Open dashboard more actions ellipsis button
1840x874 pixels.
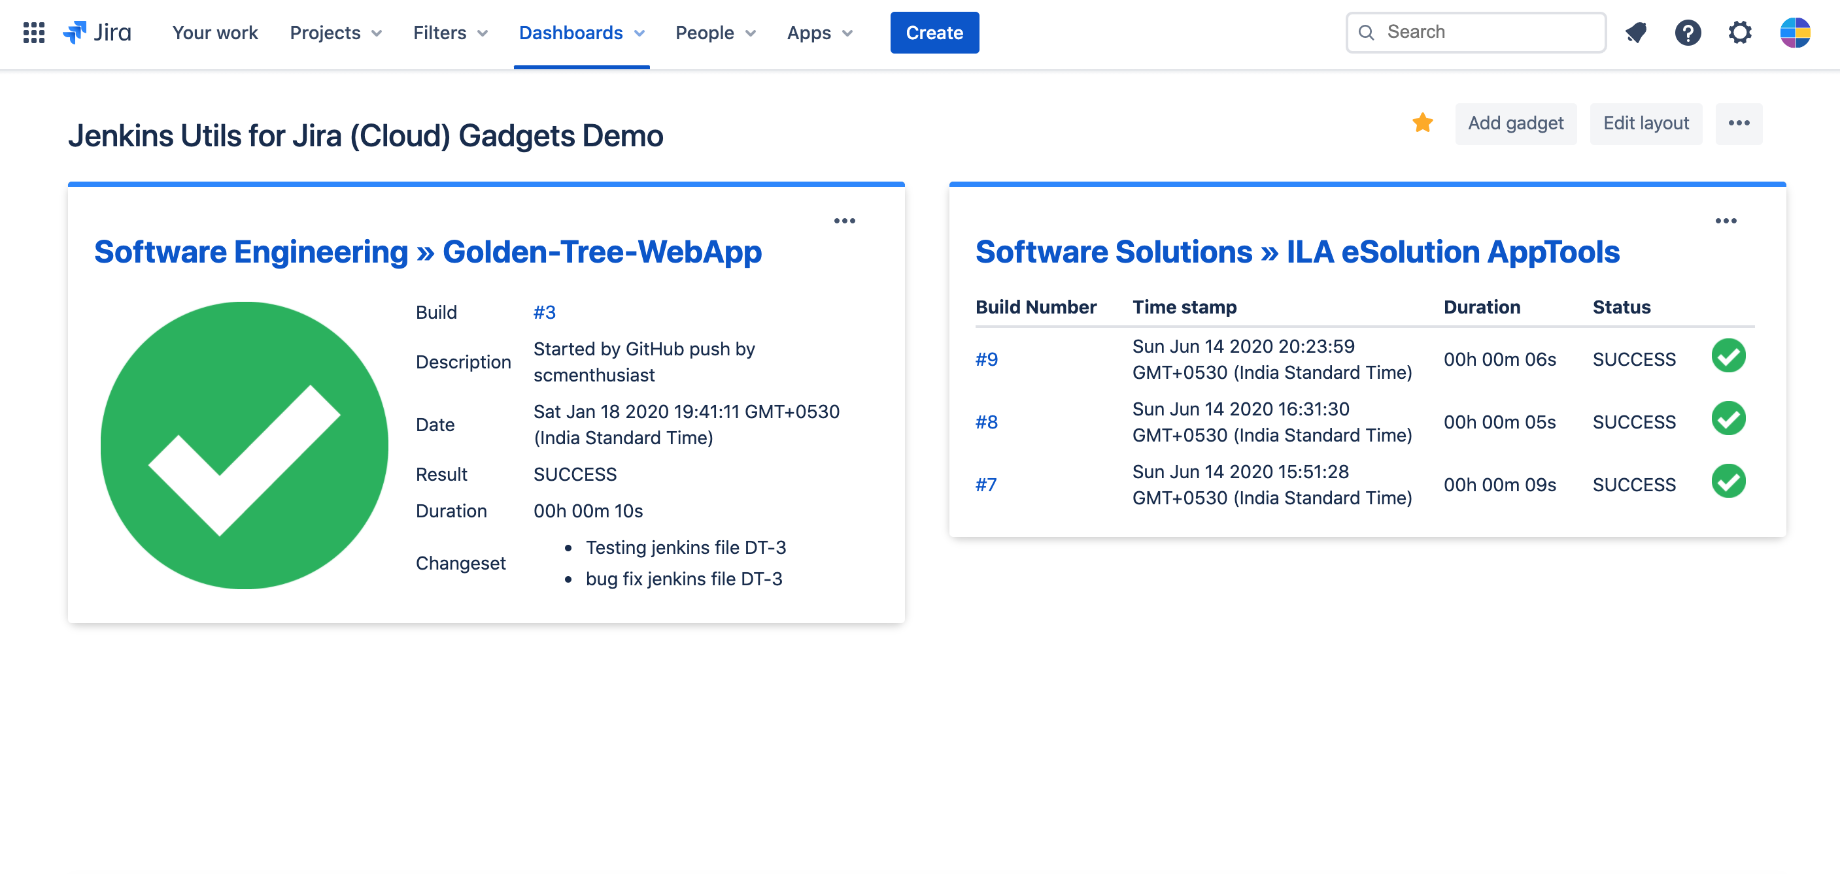click(1739, 123)
